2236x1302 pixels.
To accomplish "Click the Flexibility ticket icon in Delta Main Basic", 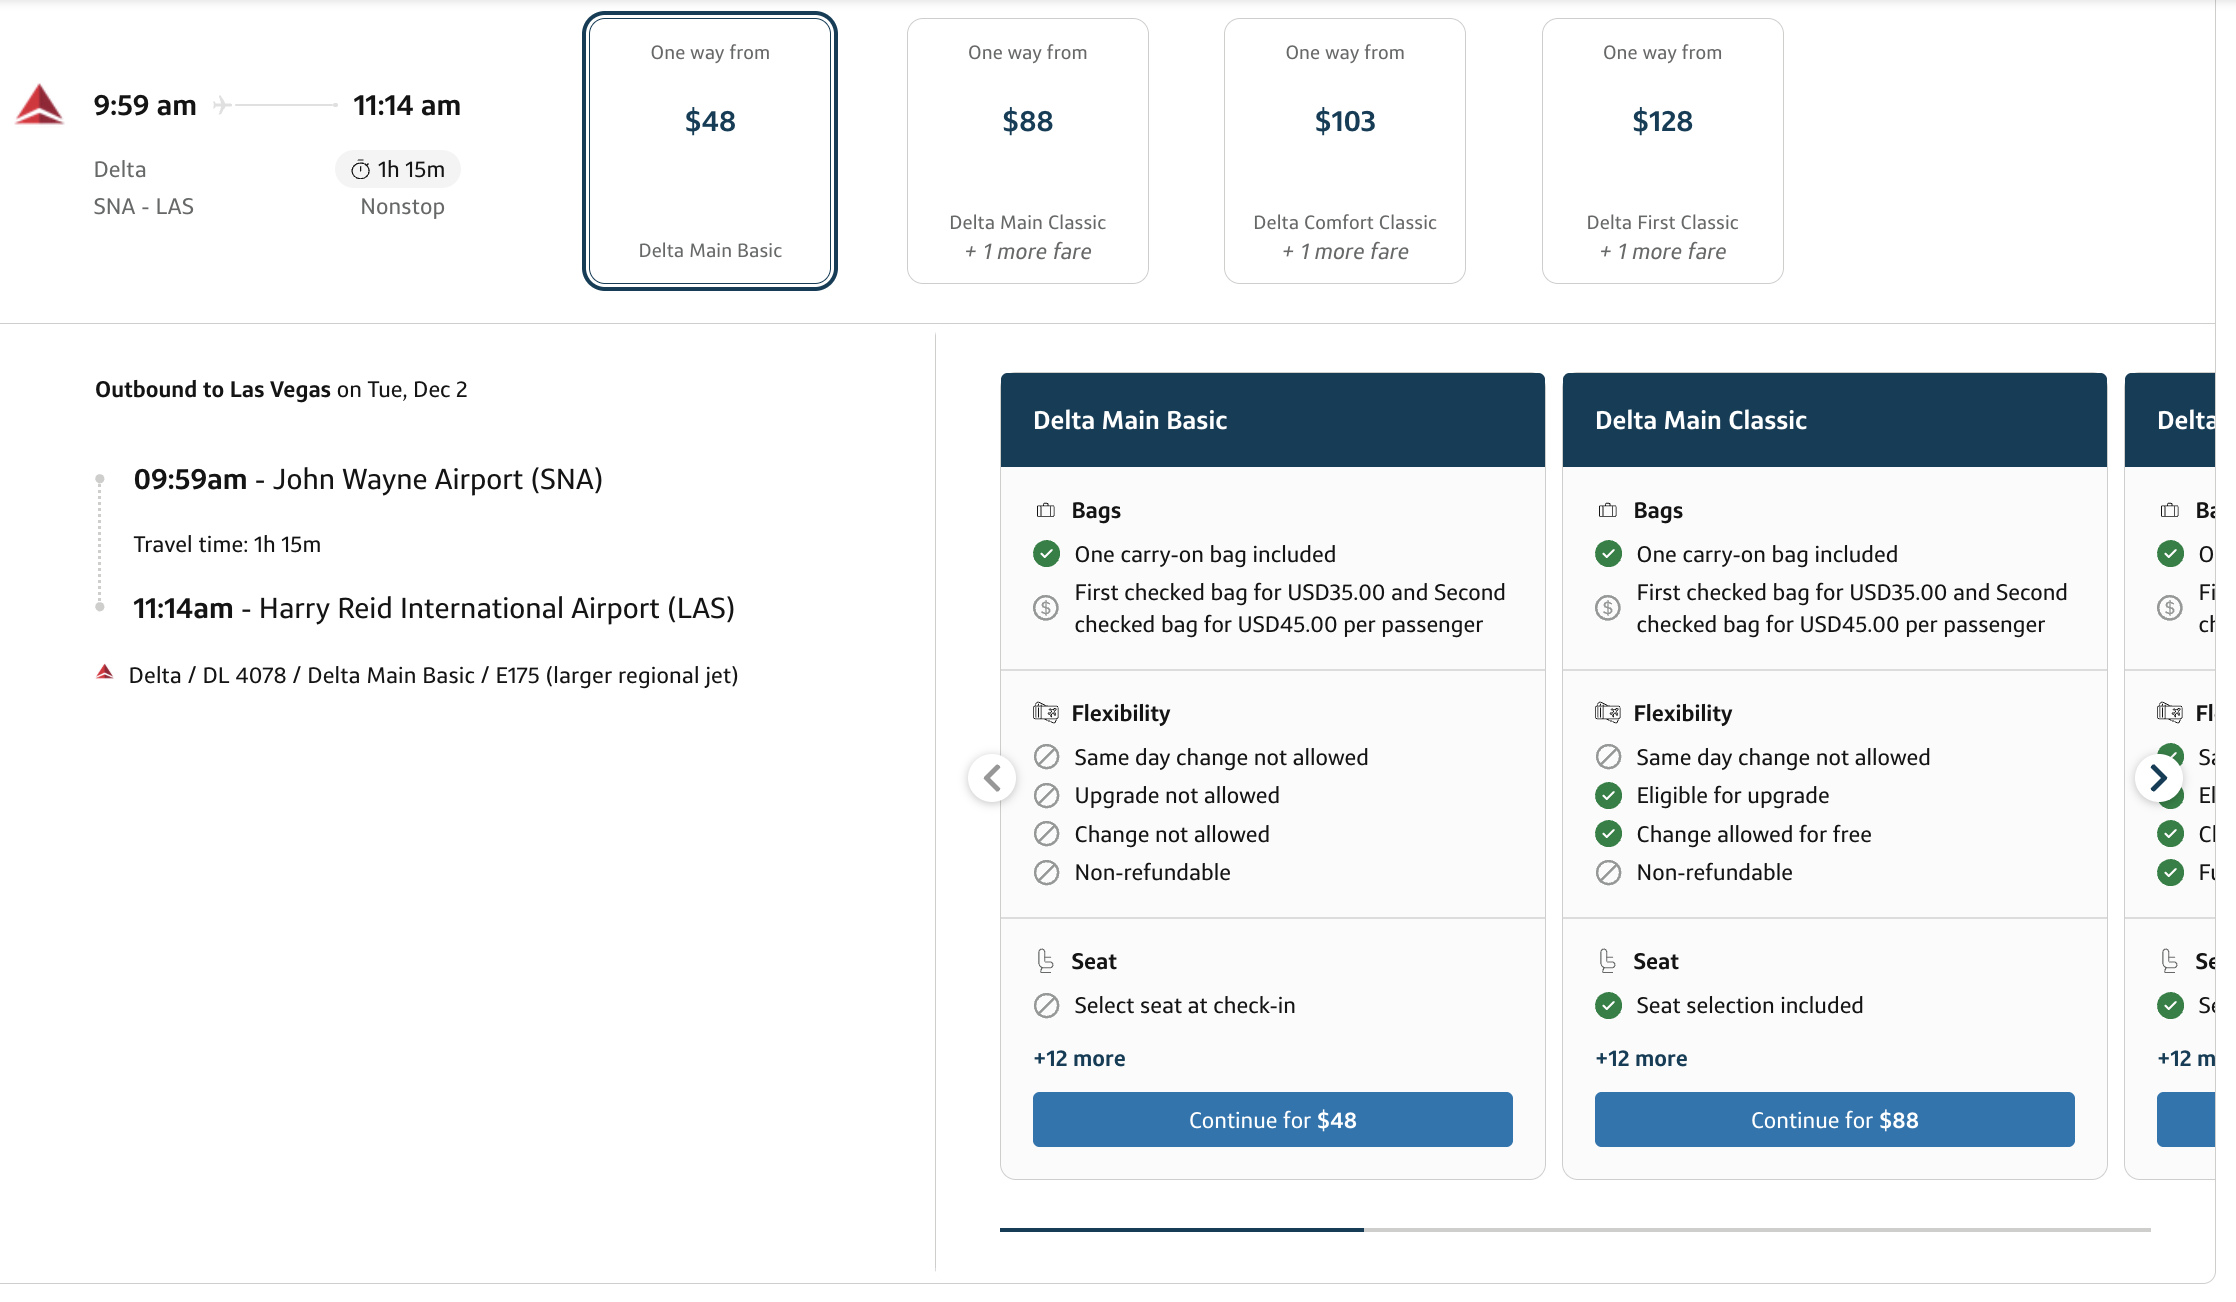I will [x=1046, y=713].
